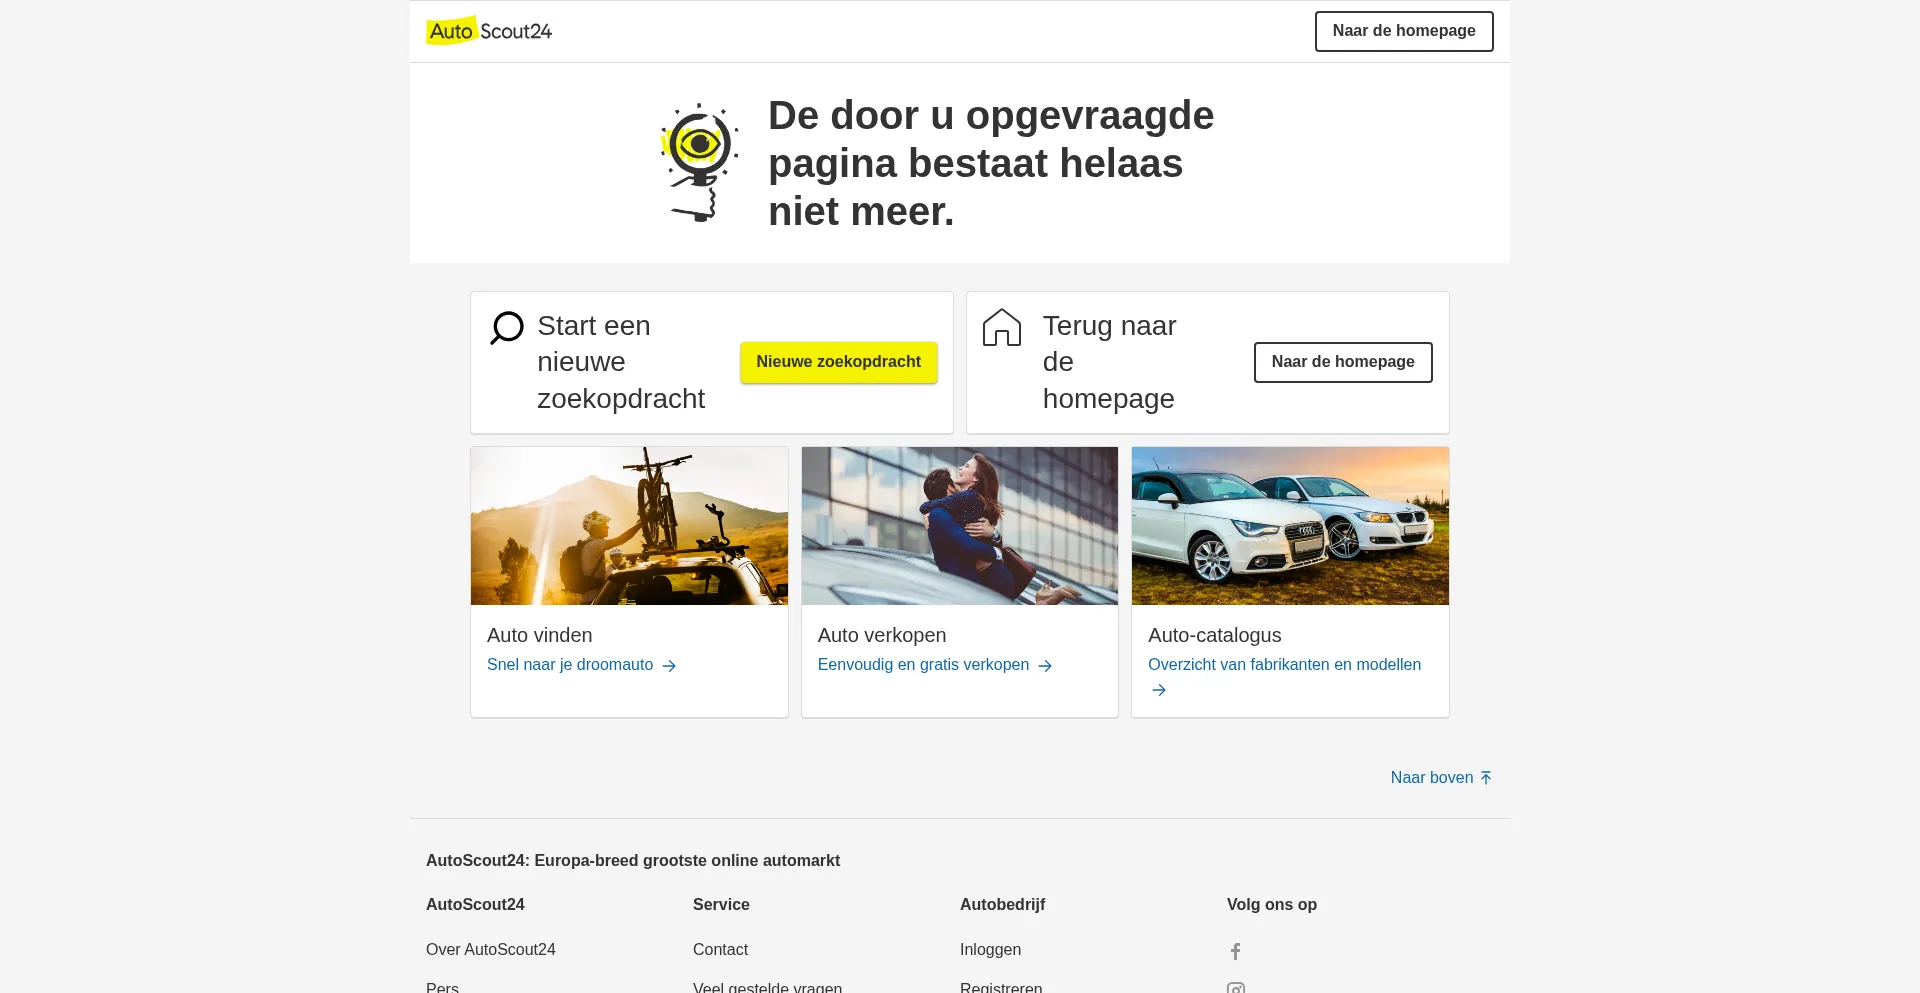Open the Over AutoScout24 footer link

(491, 950)
